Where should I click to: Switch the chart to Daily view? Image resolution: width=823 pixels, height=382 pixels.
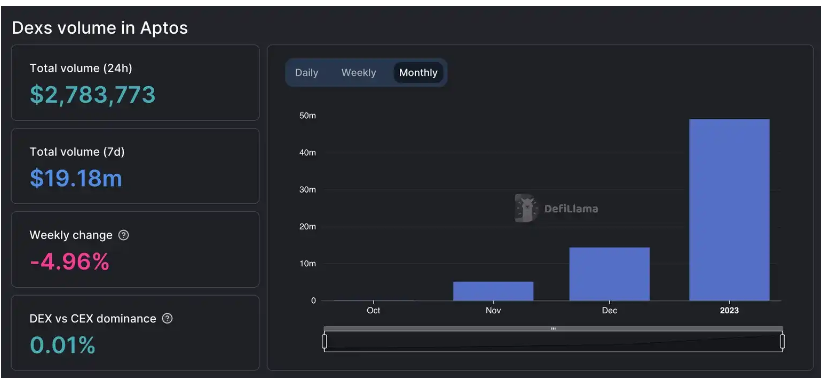[x=307, y=72]
